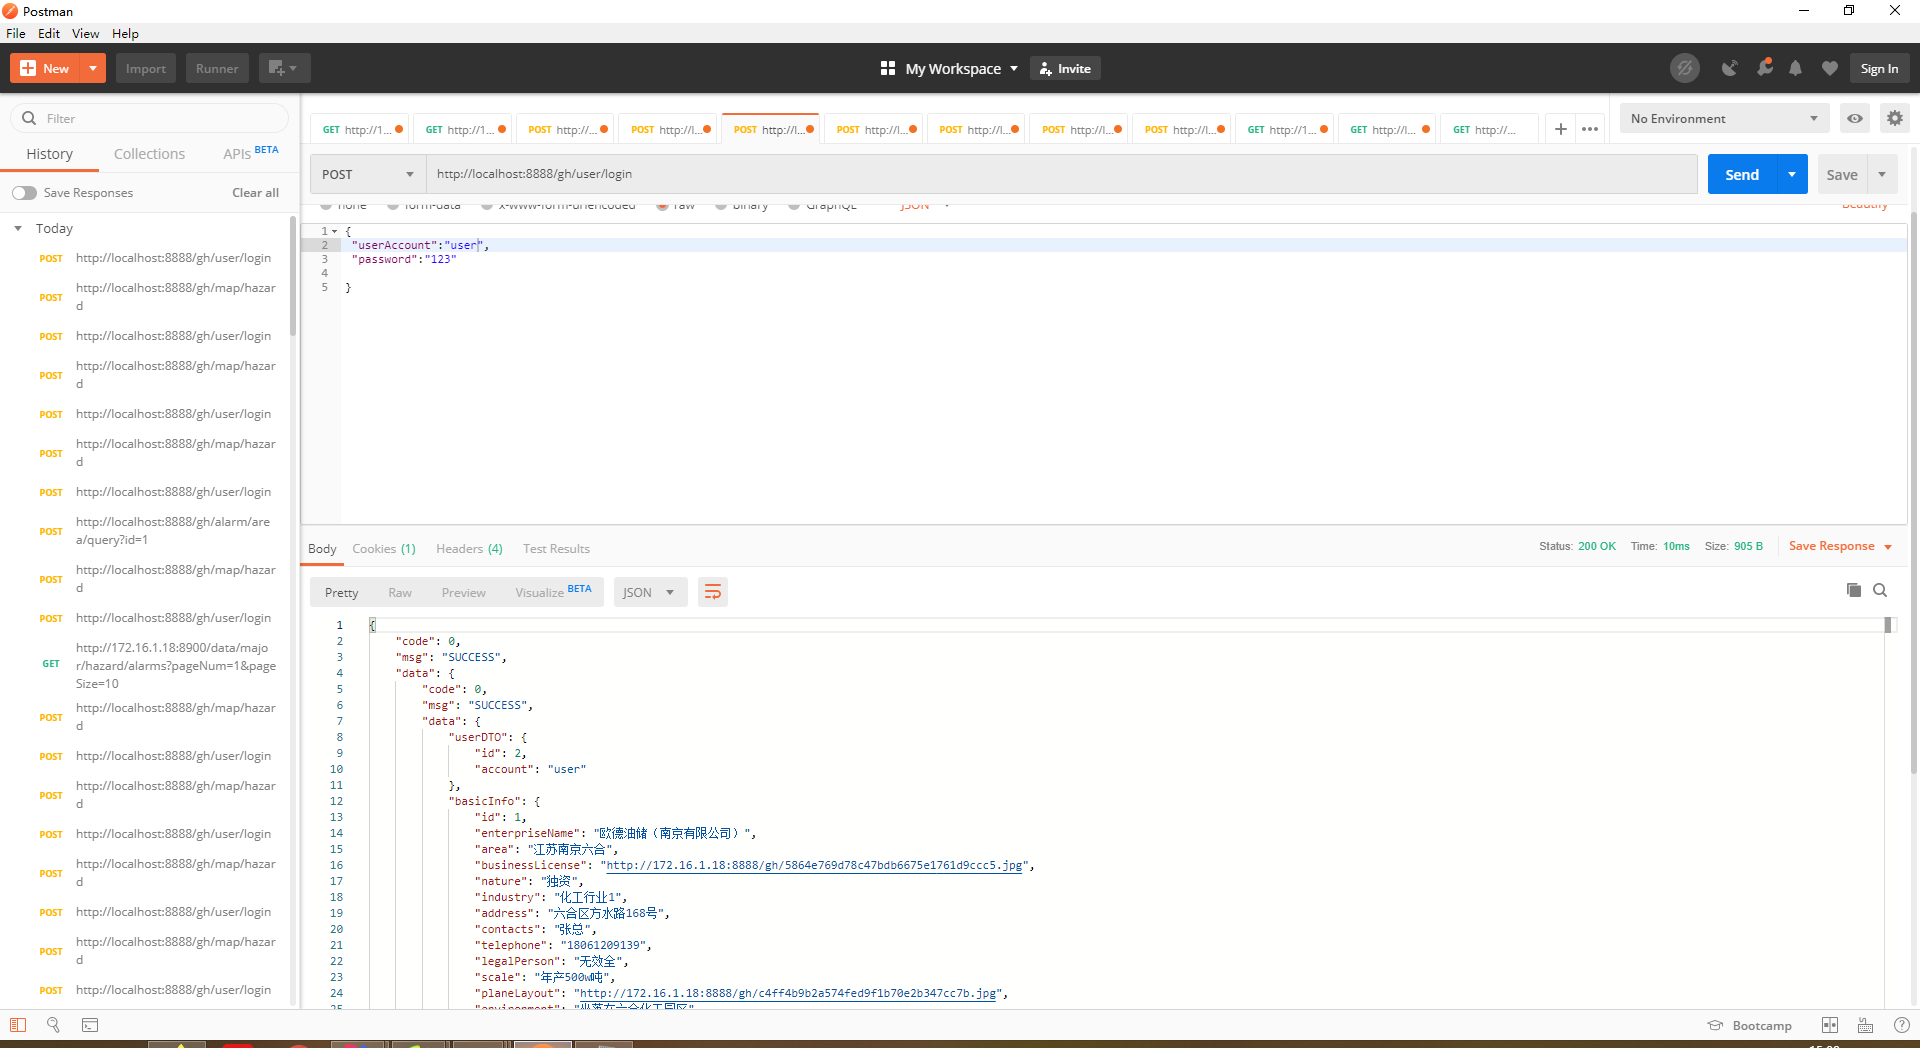Add a new request tab with plus
The image size is (1920, 1048).
(x=1560, y=129)
